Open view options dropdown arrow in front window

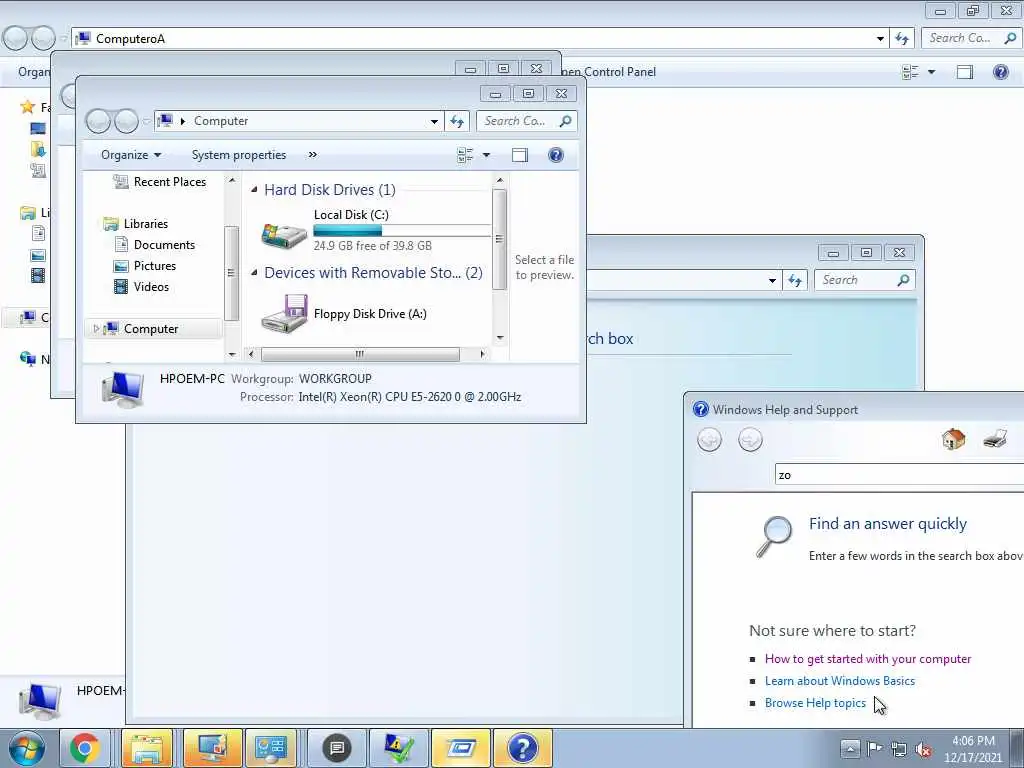click(x=486, y=155)
